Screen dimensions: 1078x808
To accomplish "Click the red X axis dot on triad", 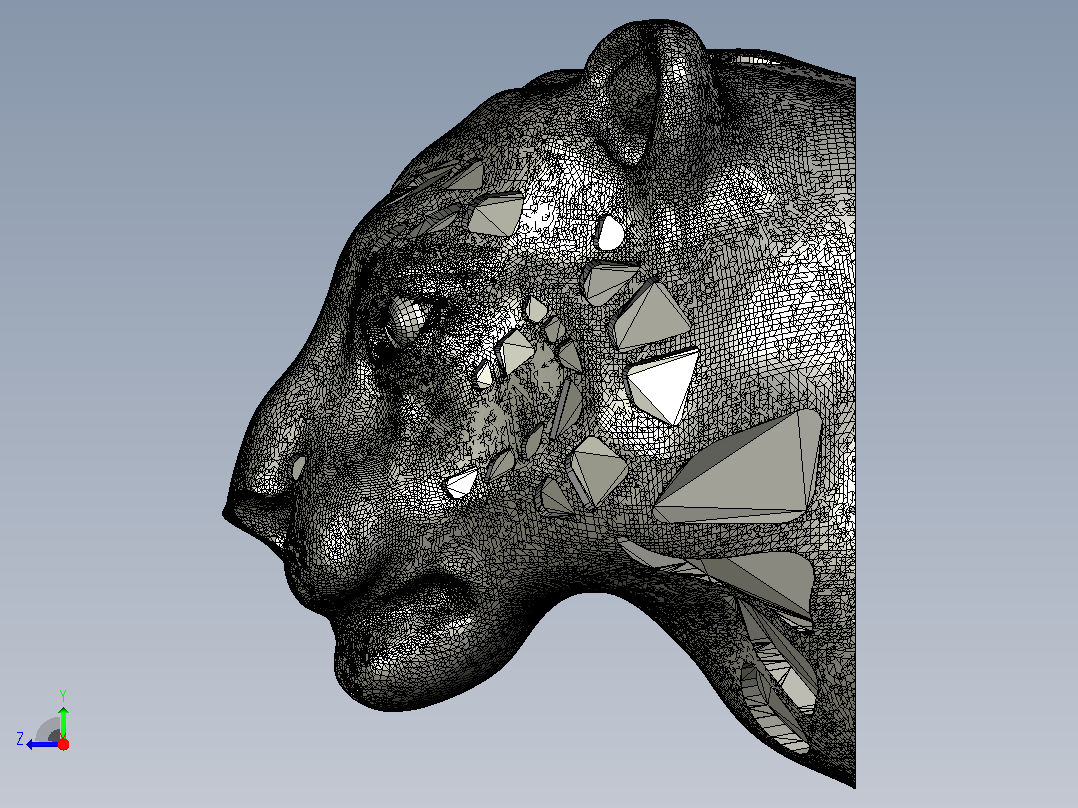I will pyautogui.click(x=63, y=744).
